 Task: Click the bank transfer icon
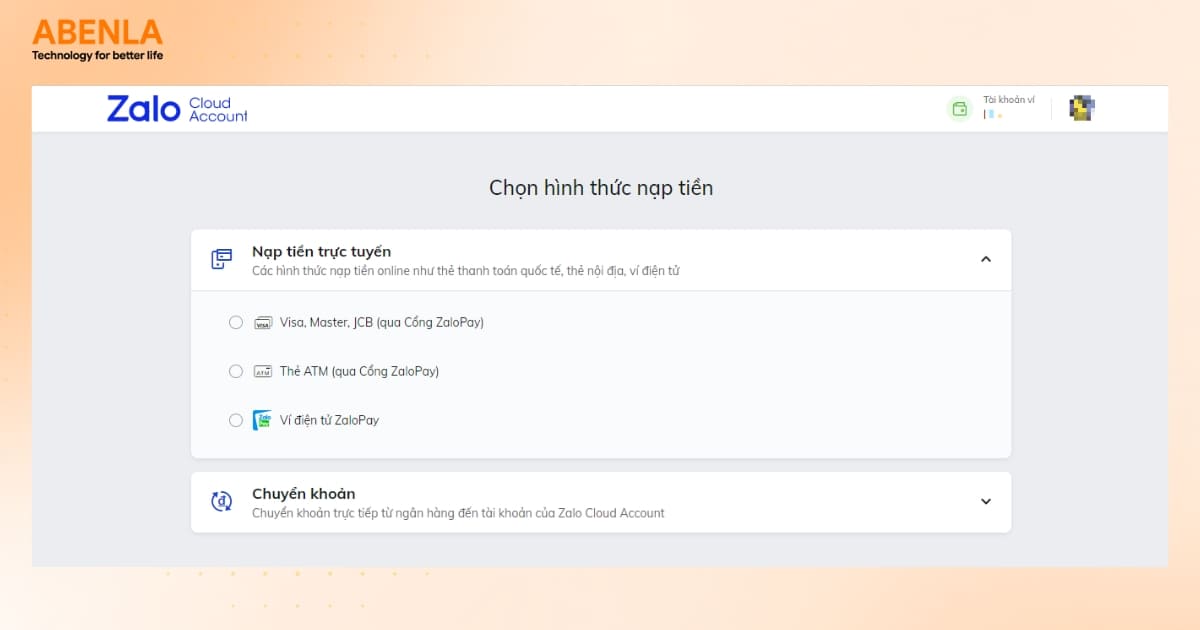coord(221,502)
